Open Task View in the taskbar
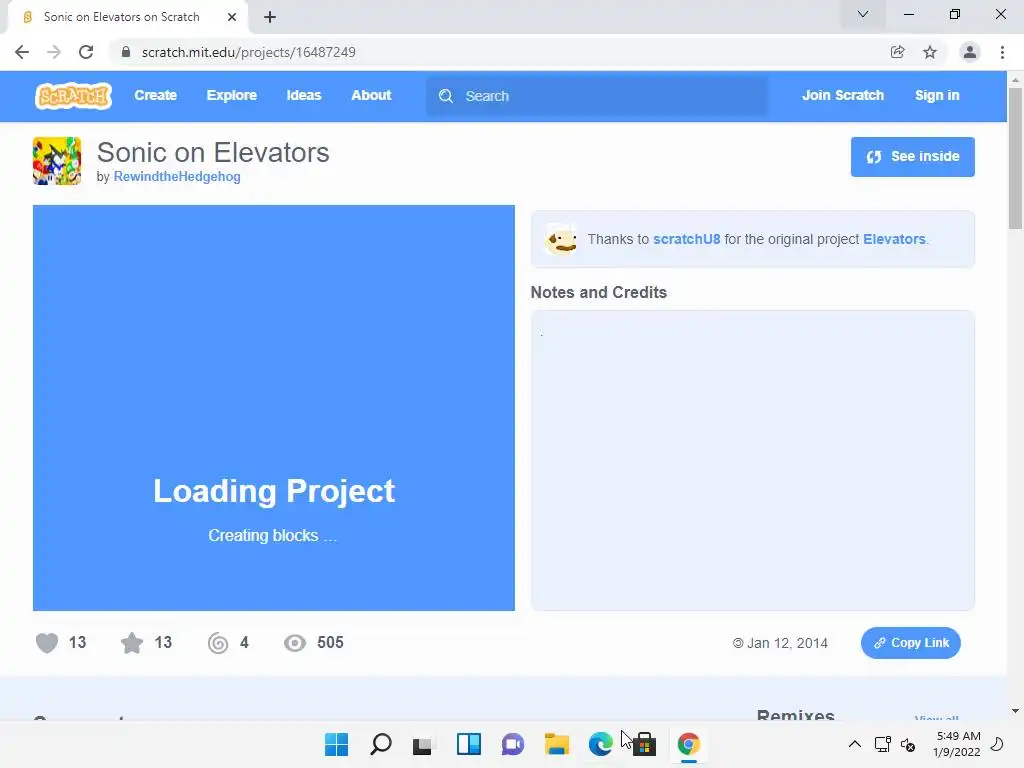Viewport: 1024px width, 768px height. tap(424, 744)
